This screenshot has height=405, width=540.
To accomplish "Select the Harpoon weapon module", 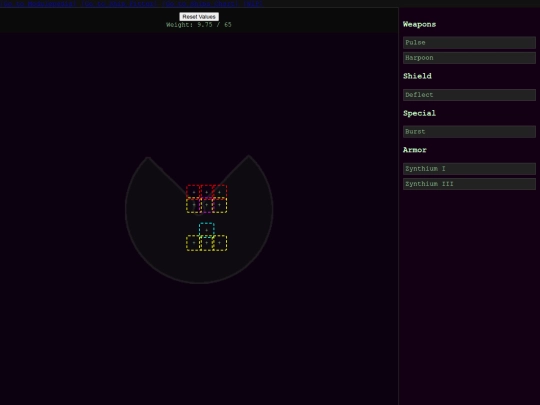I will (469, 58).
